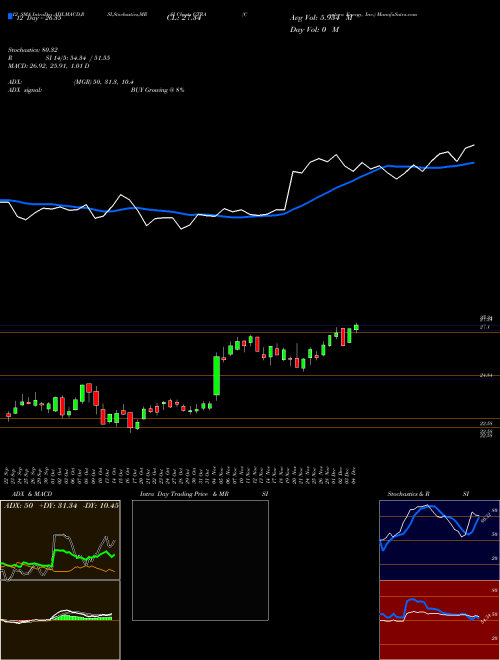Click the 27.1 price level label

485,327
